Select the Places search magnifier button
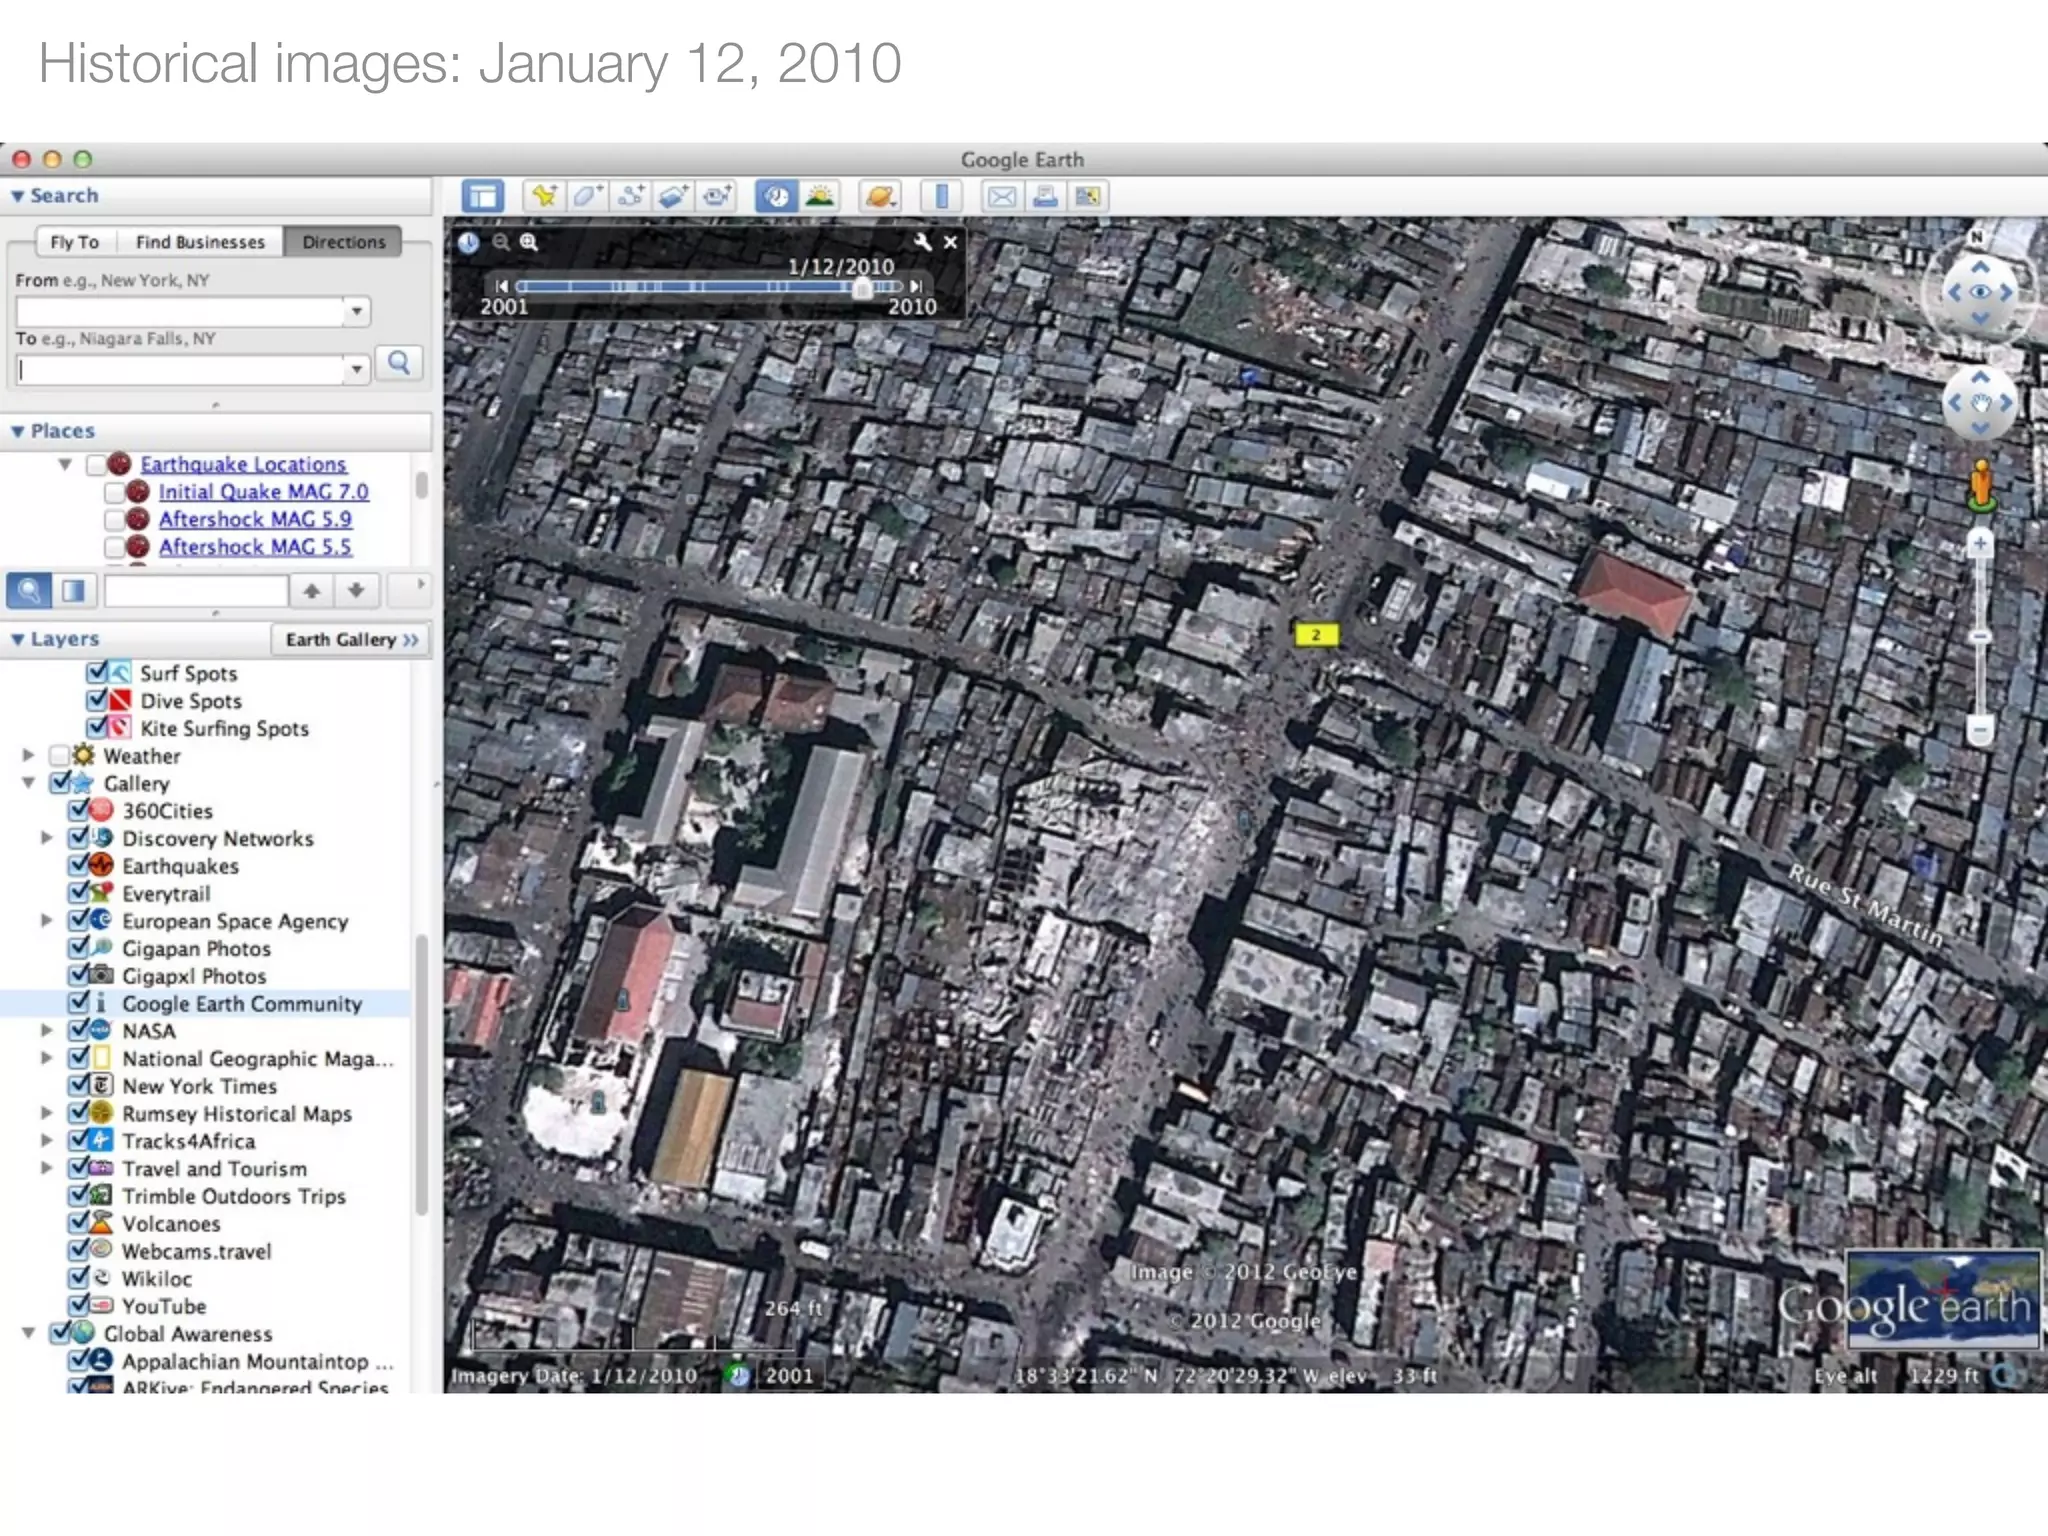 pyautogui.click(x=29, y=591)
